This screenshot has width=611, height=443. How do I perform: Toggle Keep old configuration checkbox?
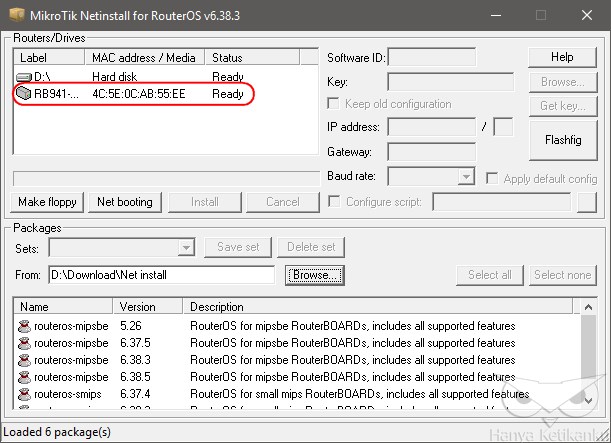tap(333, 104)
